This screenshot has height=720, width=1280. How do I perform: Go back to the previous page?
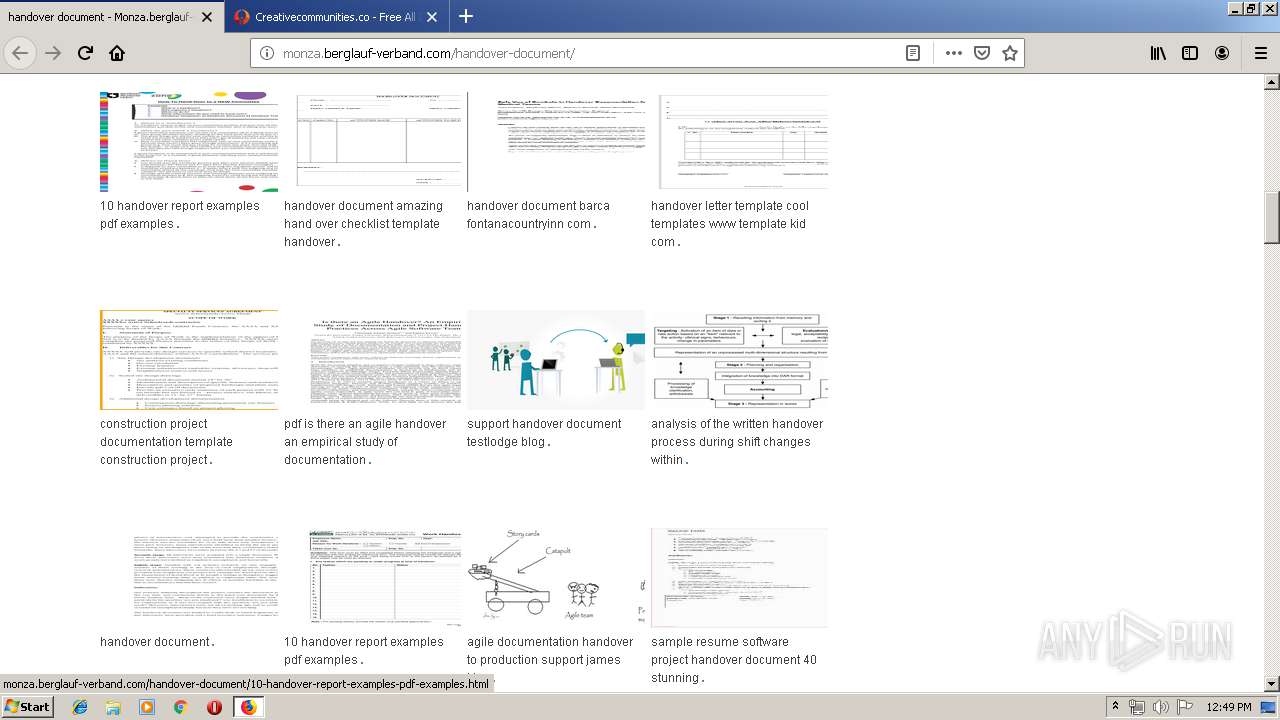coord(20,53)
